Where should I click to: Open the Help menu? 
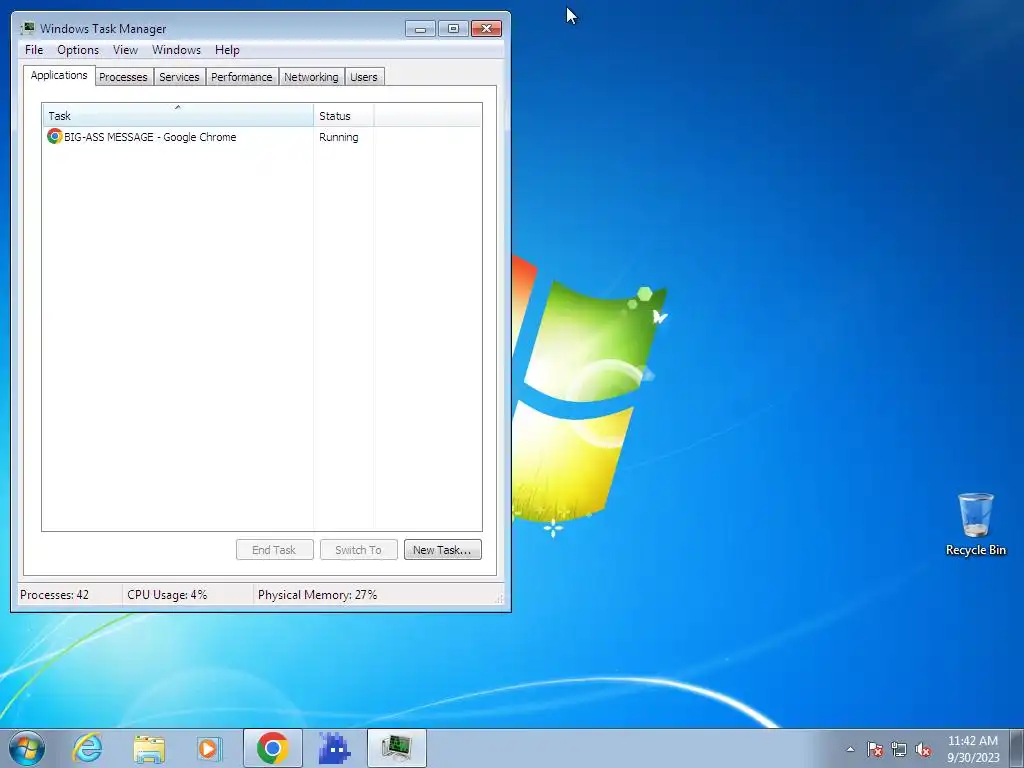click(x=227, y=50)
